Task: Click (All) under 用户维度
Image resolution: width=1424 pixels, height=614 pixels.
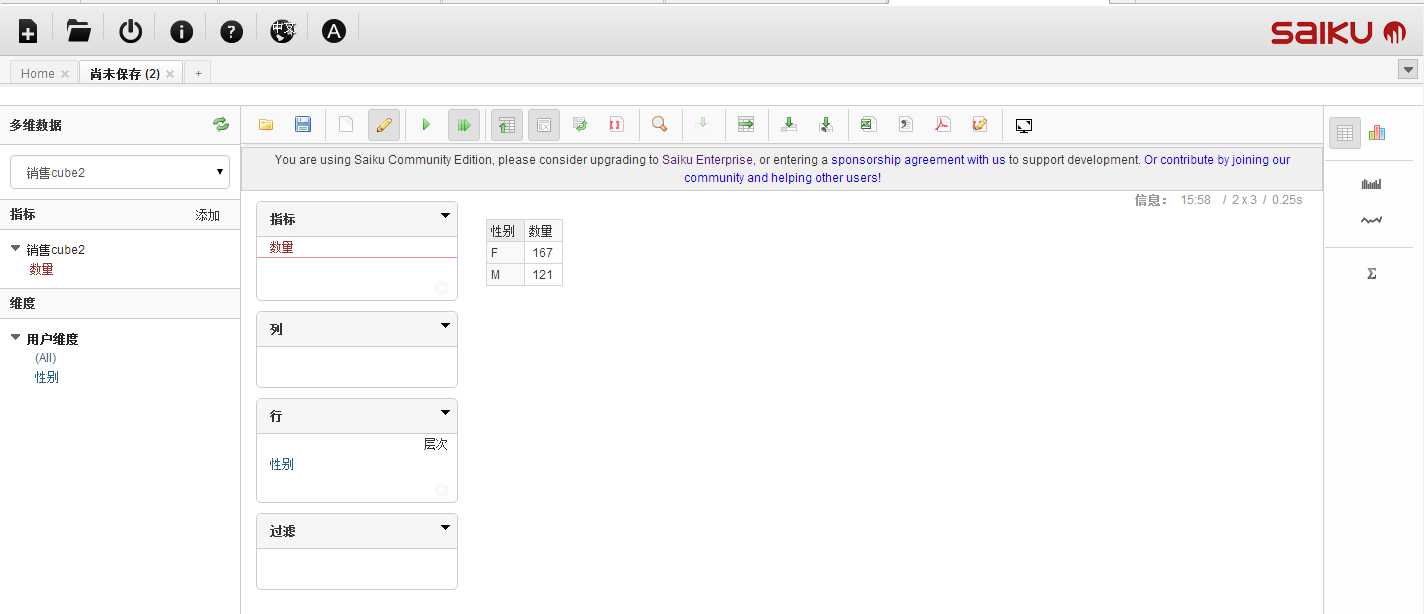Action: pos(46,358)
